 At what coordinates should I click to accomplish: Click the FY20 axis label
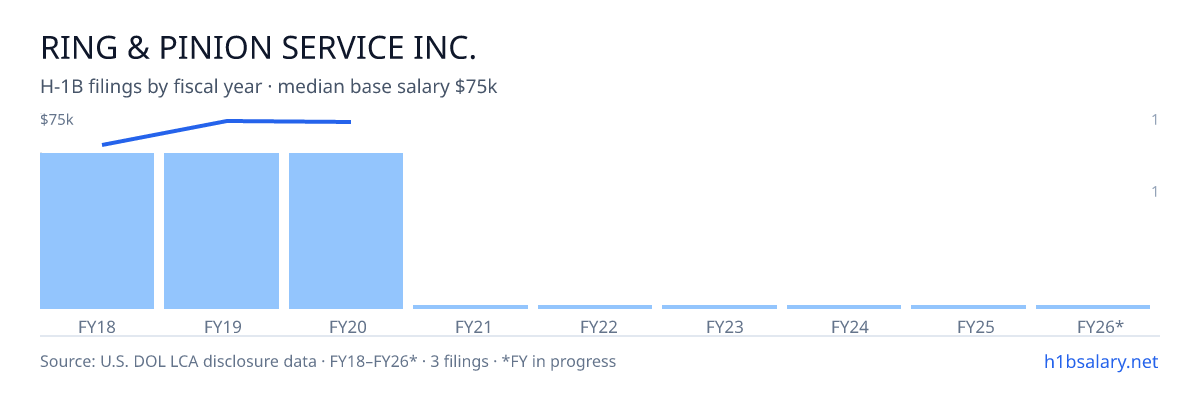pyautogui.click(x=348, y=327)
